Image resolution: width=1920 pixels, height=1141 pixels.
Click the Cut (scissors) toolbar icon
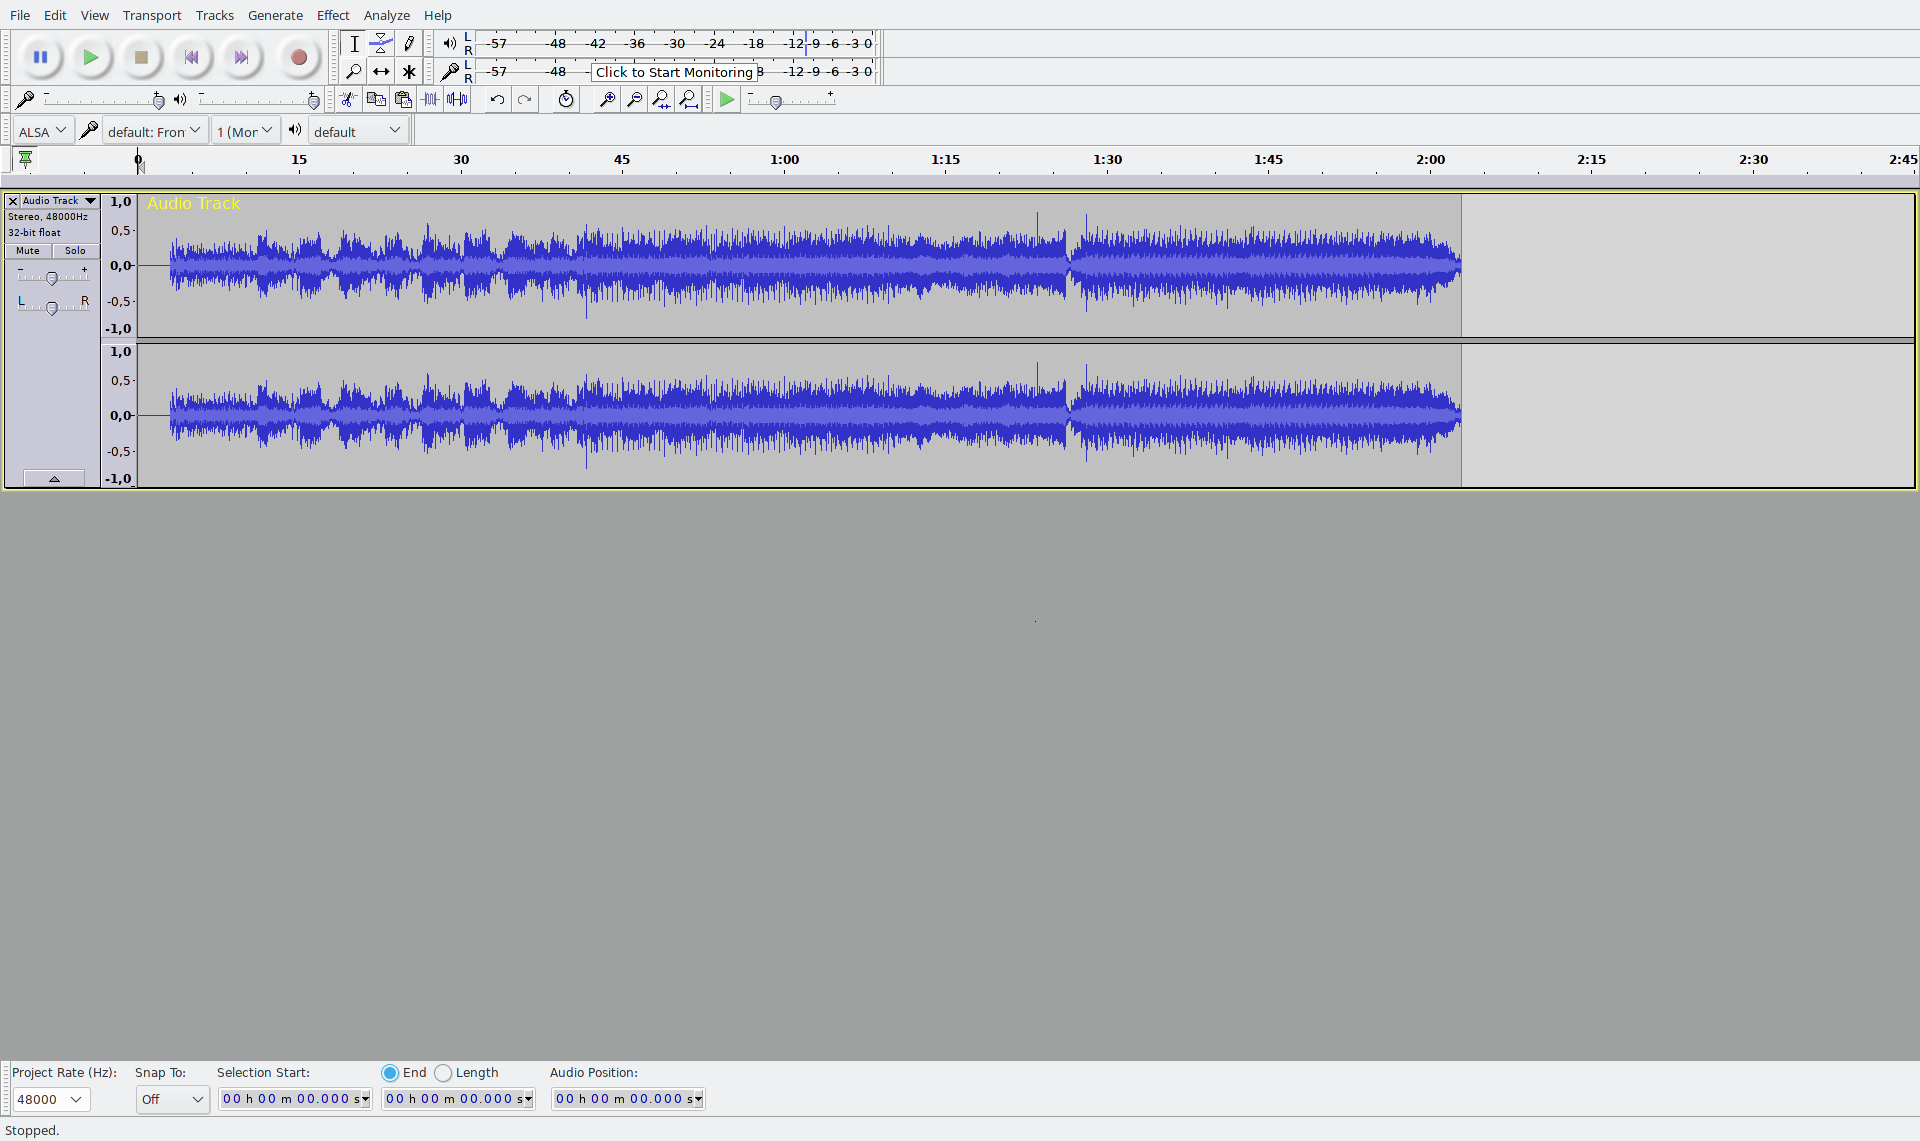coord(348,100)
